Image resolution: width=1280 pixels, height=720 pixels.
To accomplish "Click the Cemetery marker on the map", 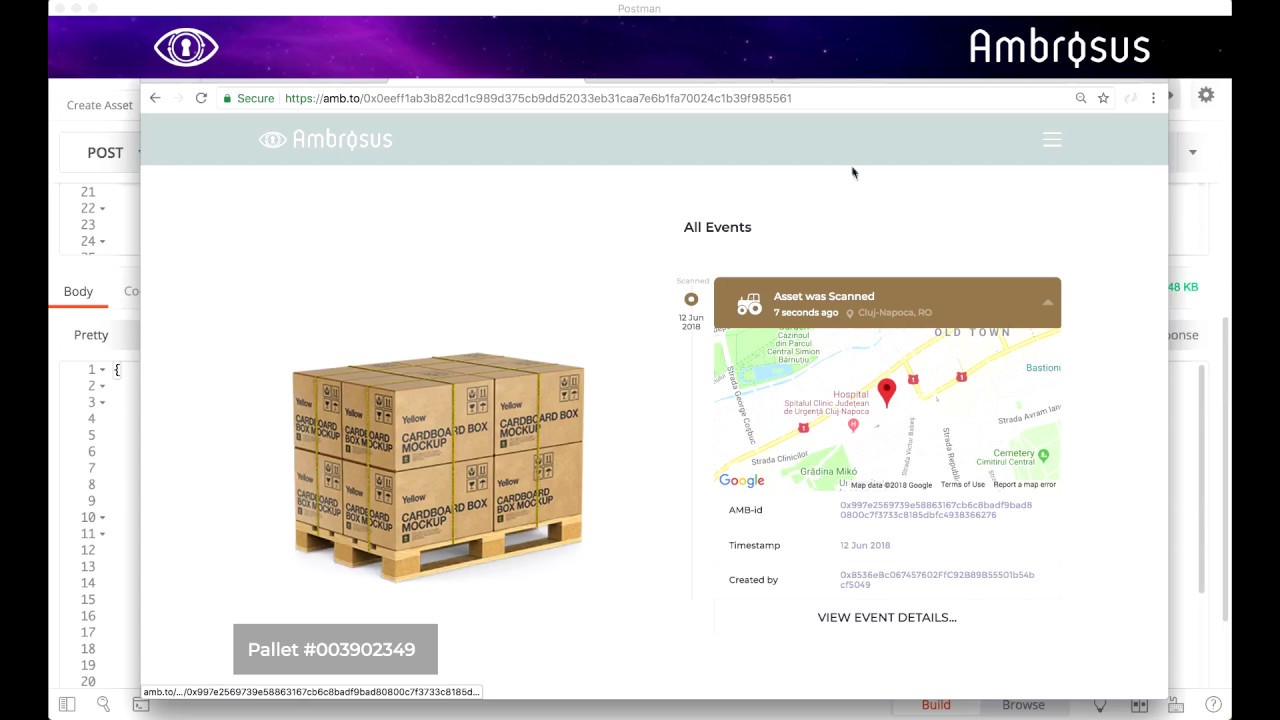I will tap(1043, 454).
